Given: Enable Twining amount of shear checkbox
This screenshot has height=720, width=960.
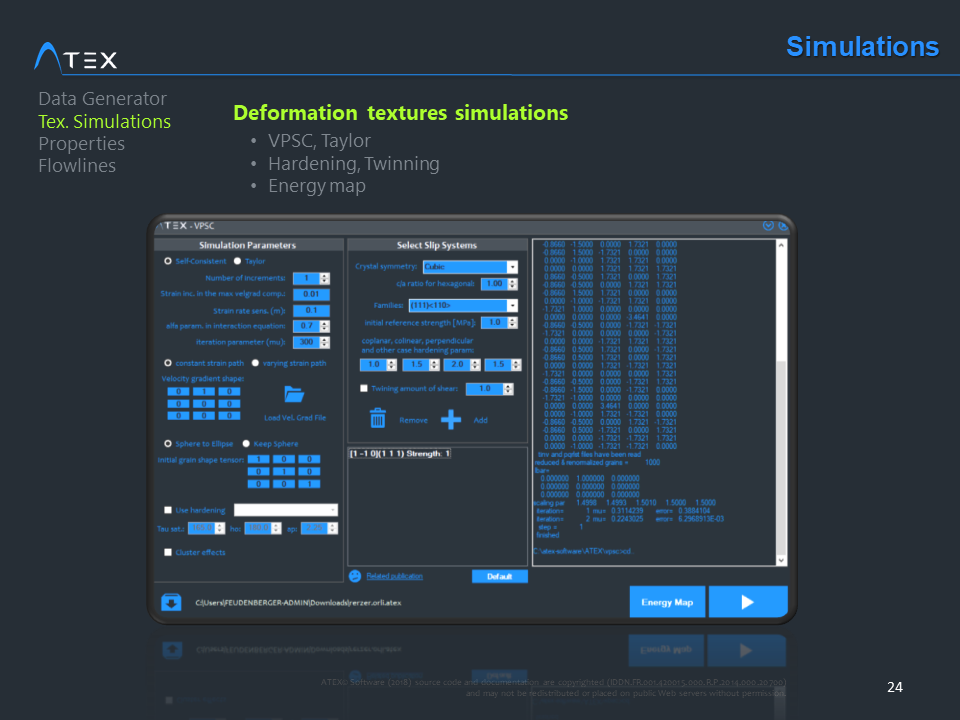Looking at the screenshot, I should click(364, 388).
